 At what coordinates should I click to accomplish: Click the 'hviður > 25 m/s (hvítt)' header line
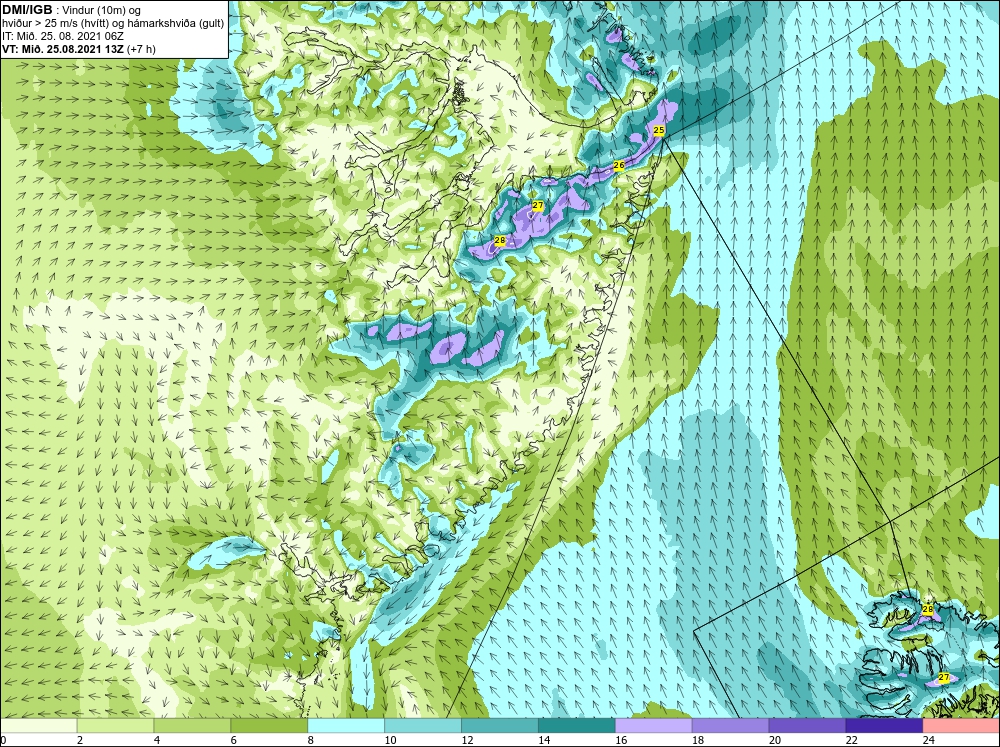[x=113, y=23]
